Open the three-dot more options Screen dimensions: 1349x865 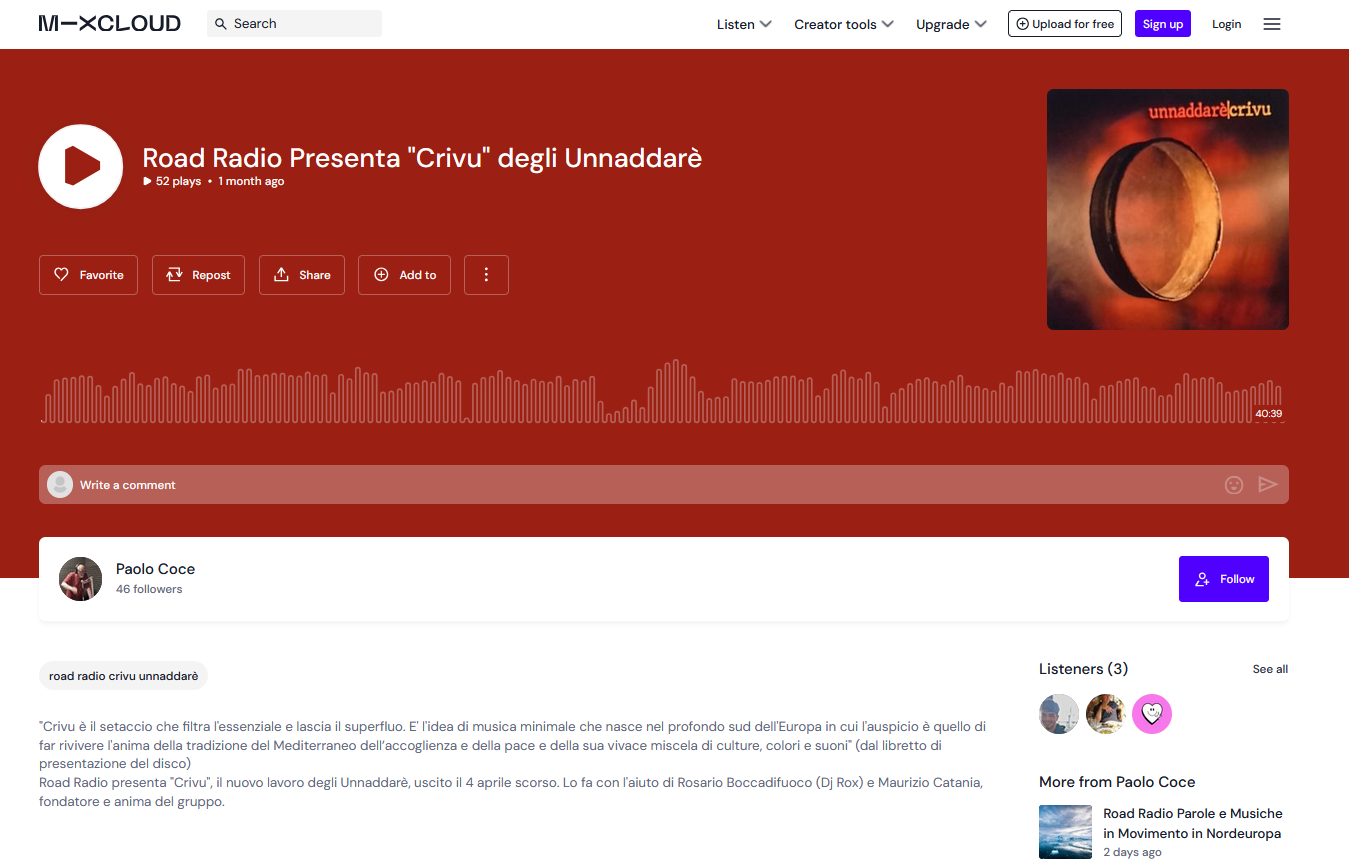[x=486, y=275]
